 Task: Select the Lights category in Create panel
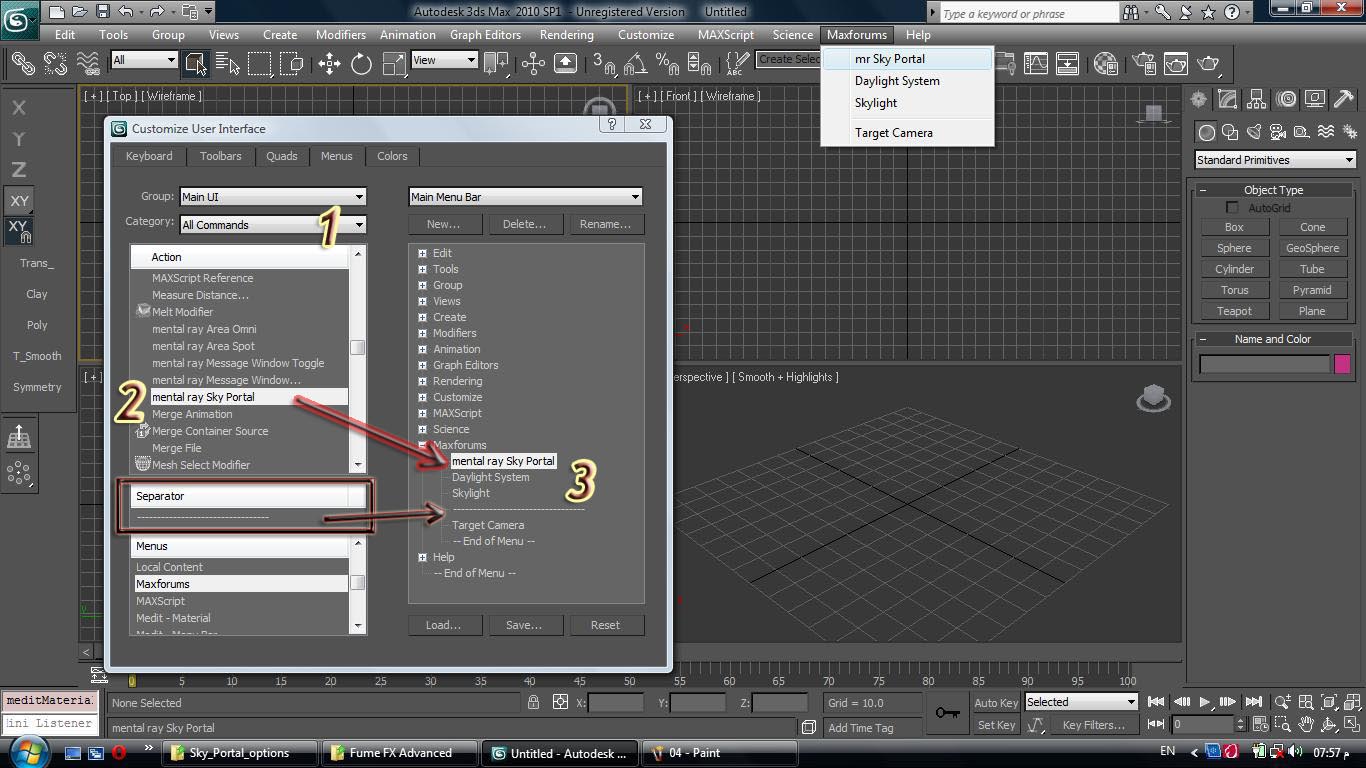pyautogui.click(x=1254, y=132)
